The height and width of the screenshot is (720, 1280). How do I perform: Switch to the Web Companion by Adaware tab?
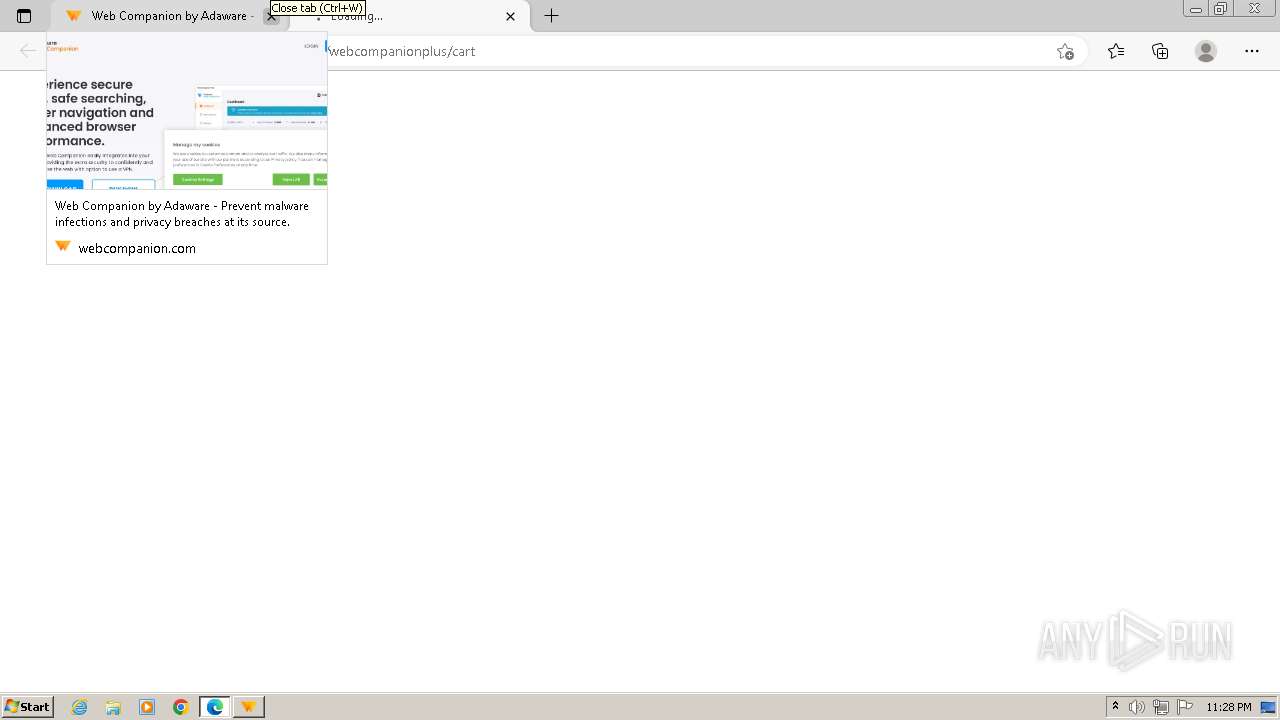167,16
